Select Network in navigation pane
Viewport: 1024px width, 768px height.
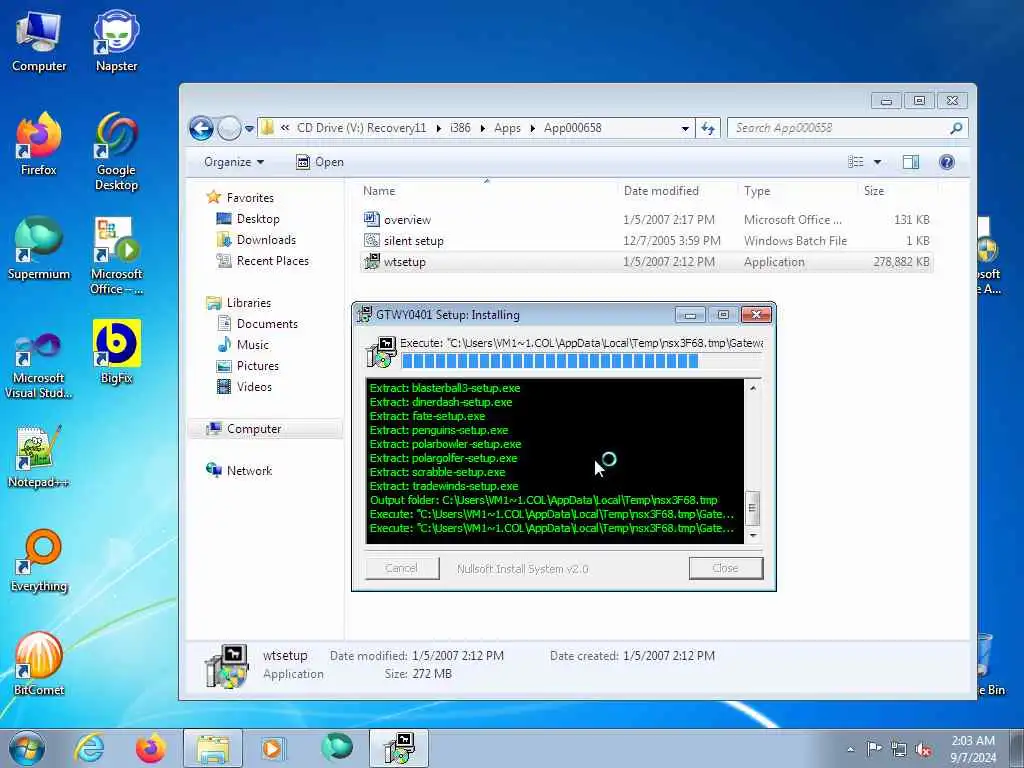[x=249, y=470]
